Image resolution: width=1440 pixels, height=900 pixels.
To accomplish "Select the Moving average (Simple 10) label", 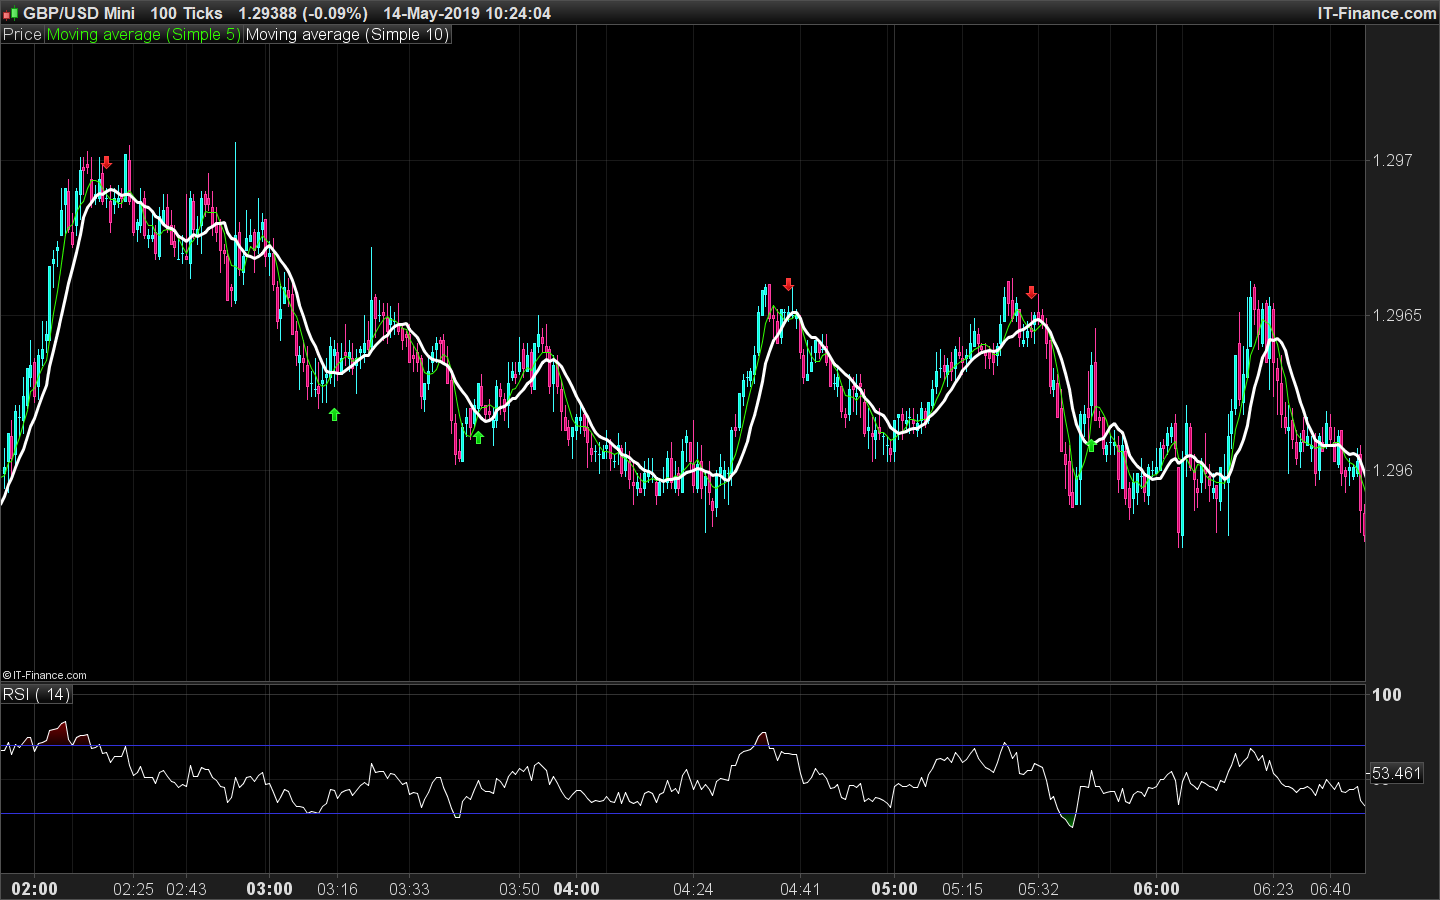I will pyautogui.click(x=348, y=35).
